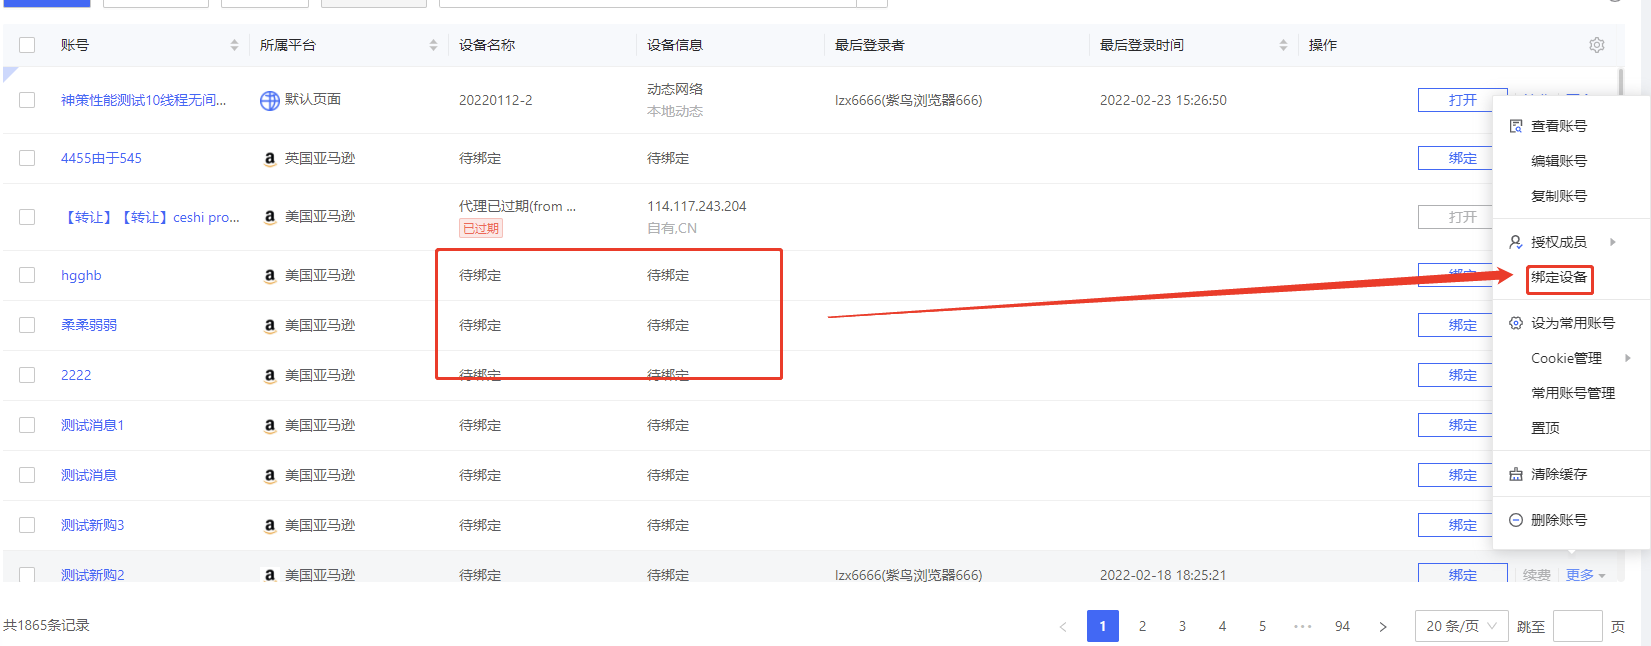
Task: Go to previous page arrow
Action: (1063, 626)
